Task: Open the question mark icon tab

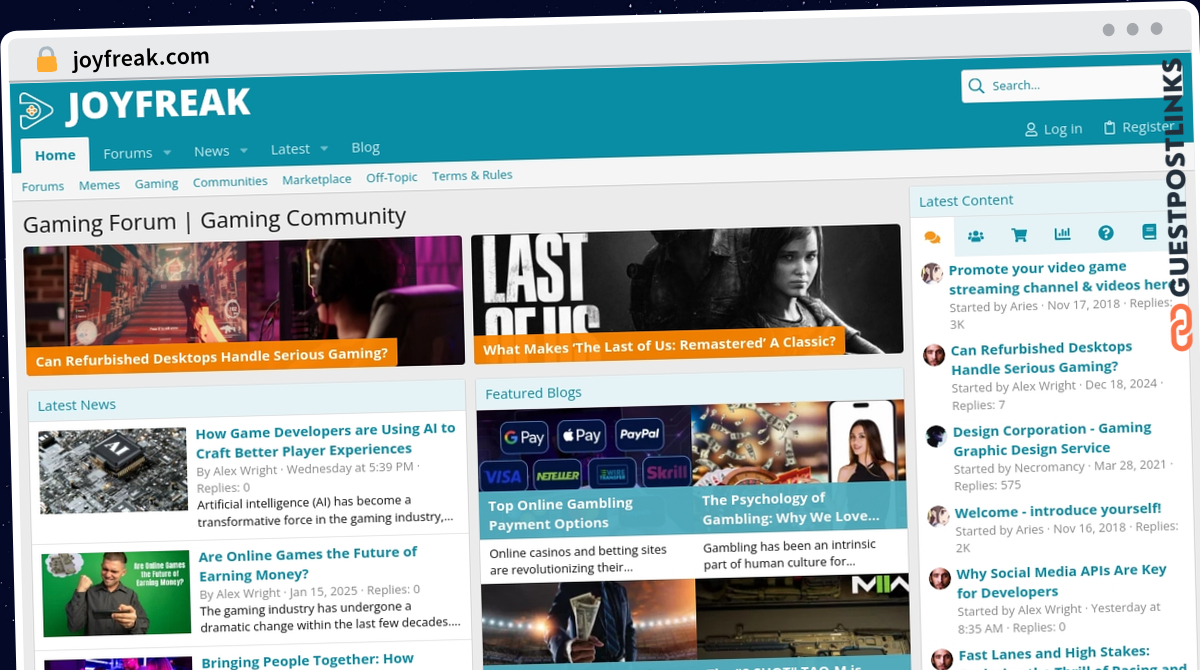Action: click(1105, 233)
